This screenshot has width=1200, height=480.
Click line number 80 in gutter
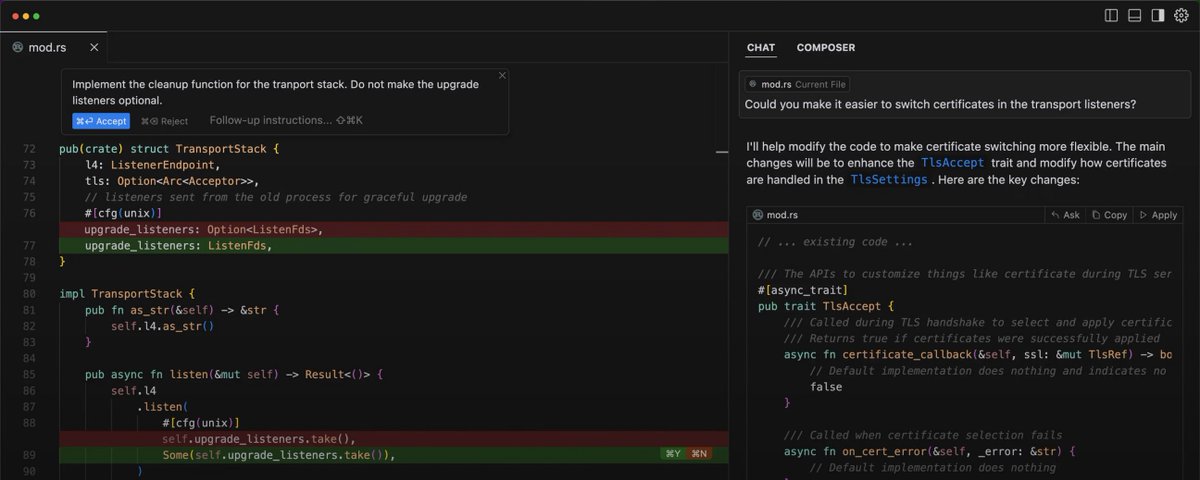pos(29,294)
